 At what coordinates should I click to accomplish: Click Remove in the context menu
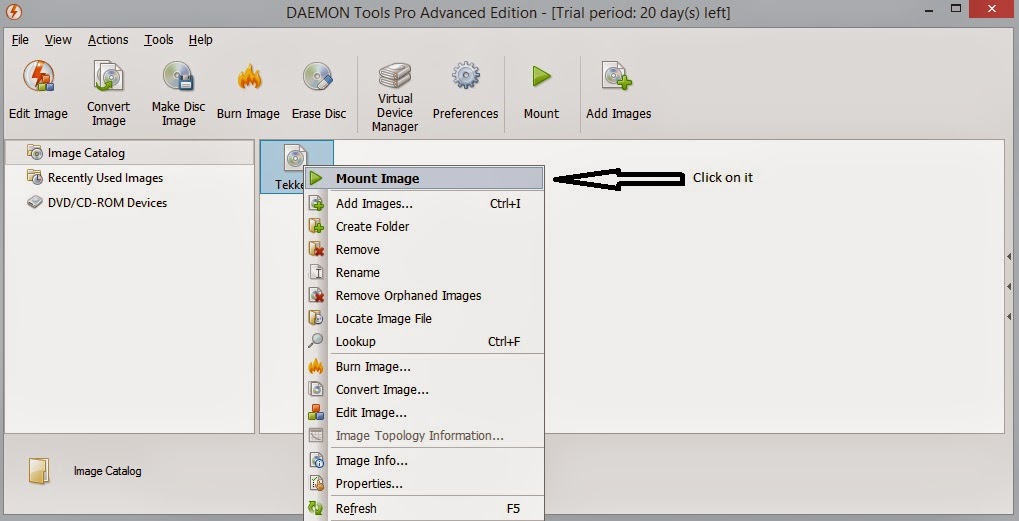[424, 249]
